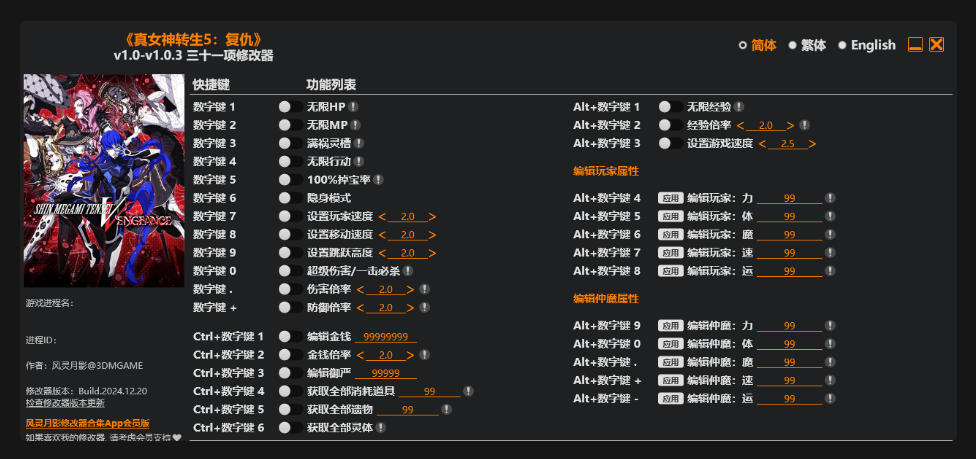Click info icon on 编辑仲魔：力 row
976x459 pixels.
830,325
